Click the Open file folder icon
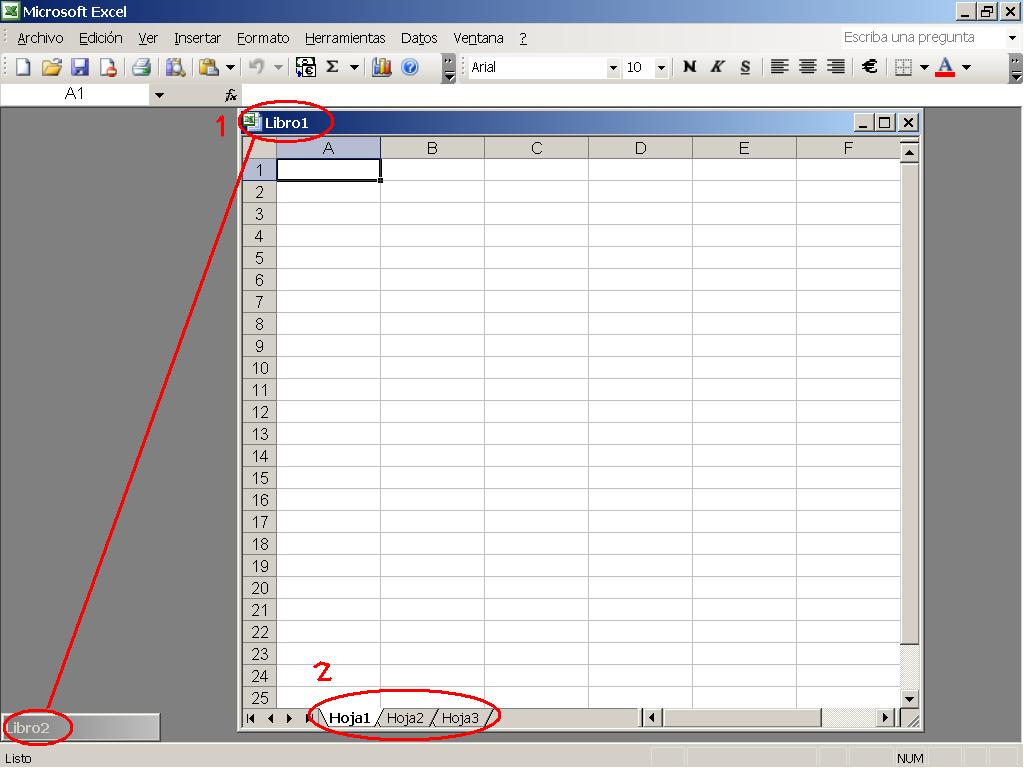Image resolution: width=1024 pixels, height=768 pixels. (x=52, y=67)
